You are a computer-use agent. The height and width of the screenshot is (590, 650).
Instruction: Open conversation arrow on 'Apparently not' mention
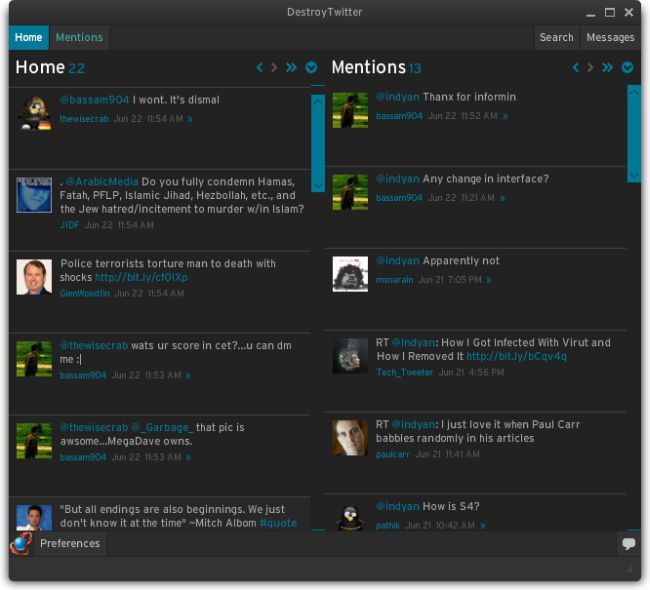pyautogui.click(x=489, y=280)
